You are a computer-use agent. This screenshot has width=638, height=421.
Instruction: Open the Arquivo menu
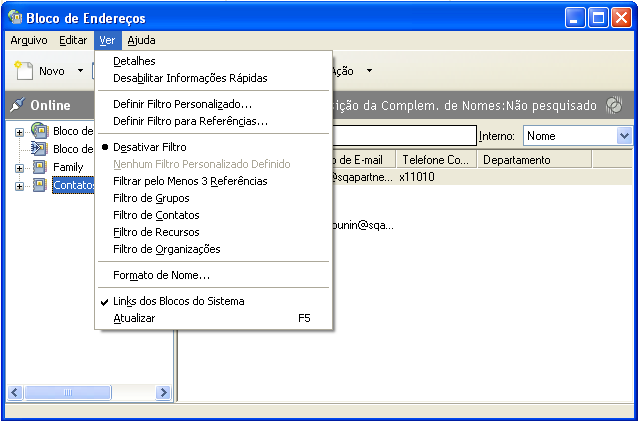(29, 40)
